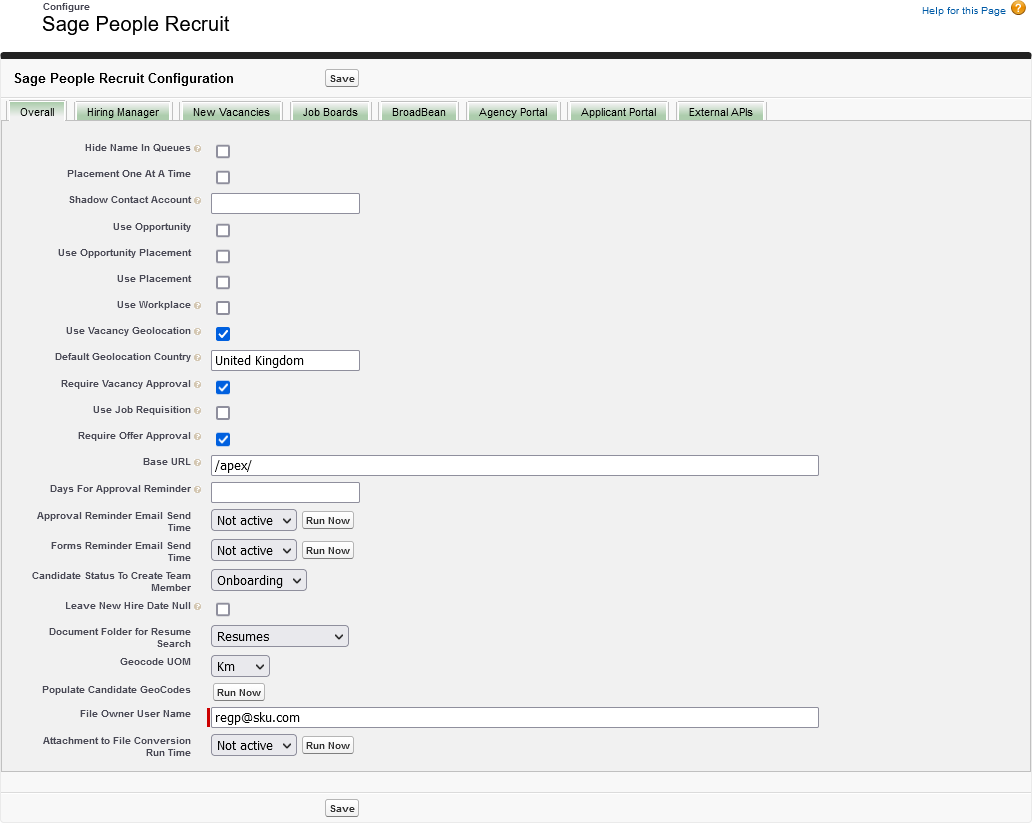Image resolution: width=1032 pixels, height=823 pixels.
Task: Open Document Folder for Resume Search dropdown
Action: tap(280, 636)
